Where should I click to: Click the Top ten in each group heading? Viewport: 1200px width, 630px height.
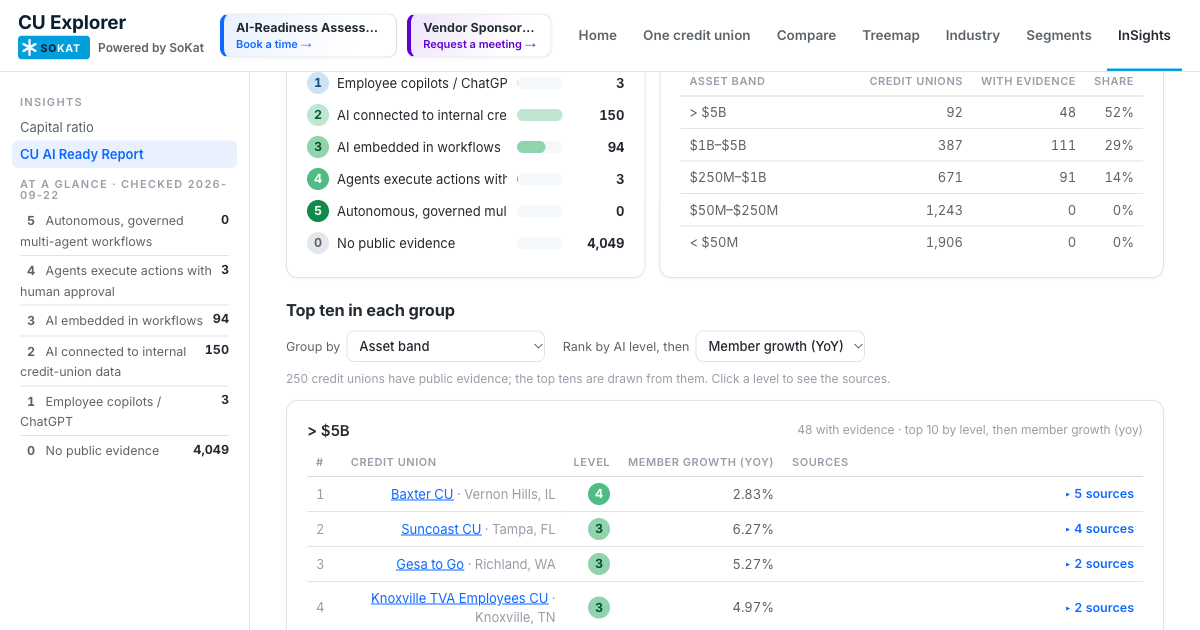click(370, 310)
